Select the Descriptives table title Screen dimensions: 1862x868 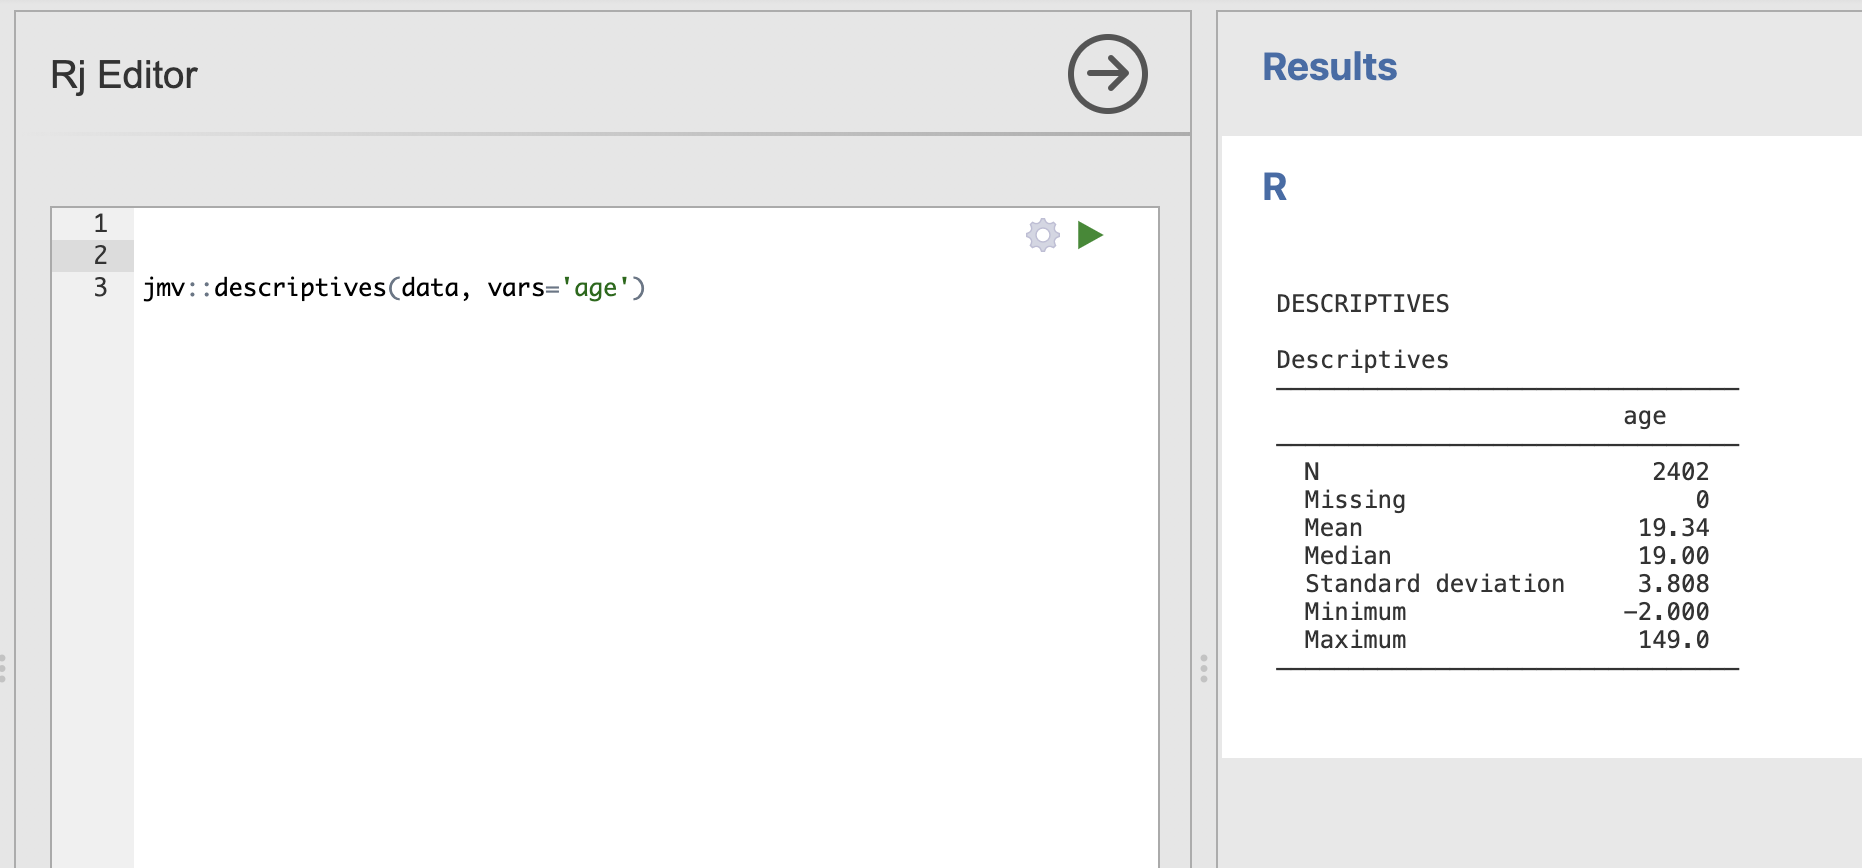[1362, 360]
